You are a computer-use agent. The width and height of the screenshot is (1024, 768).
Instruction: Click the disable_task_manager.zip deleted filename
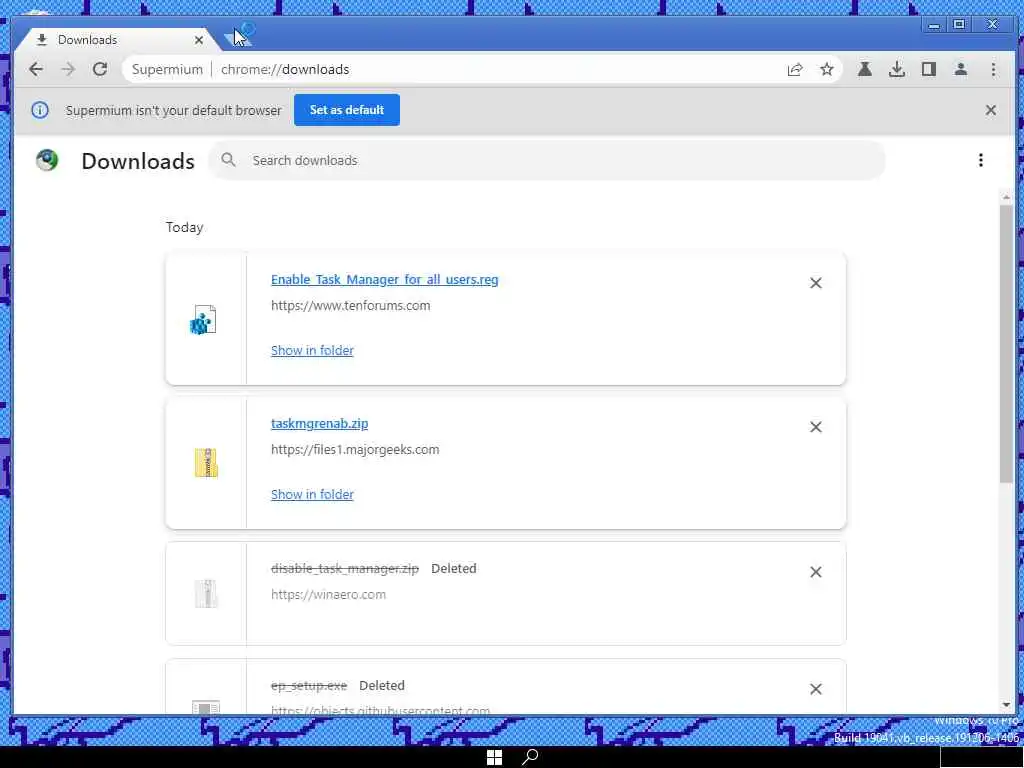345,568
